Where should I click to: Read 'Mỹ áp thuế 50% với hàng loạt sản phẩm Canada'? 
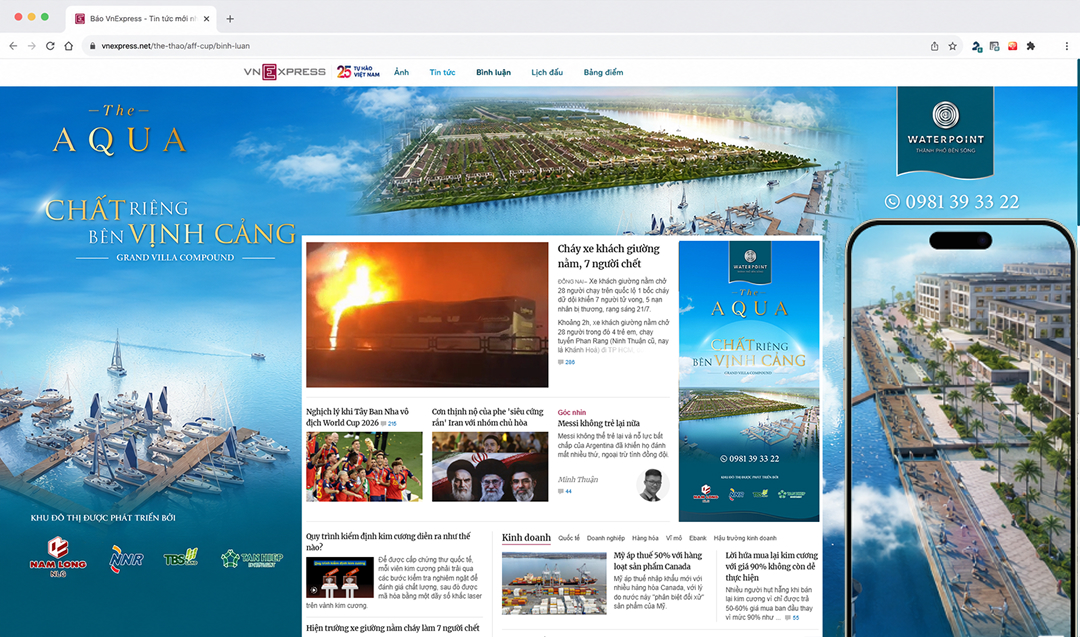tap(658, 561)
